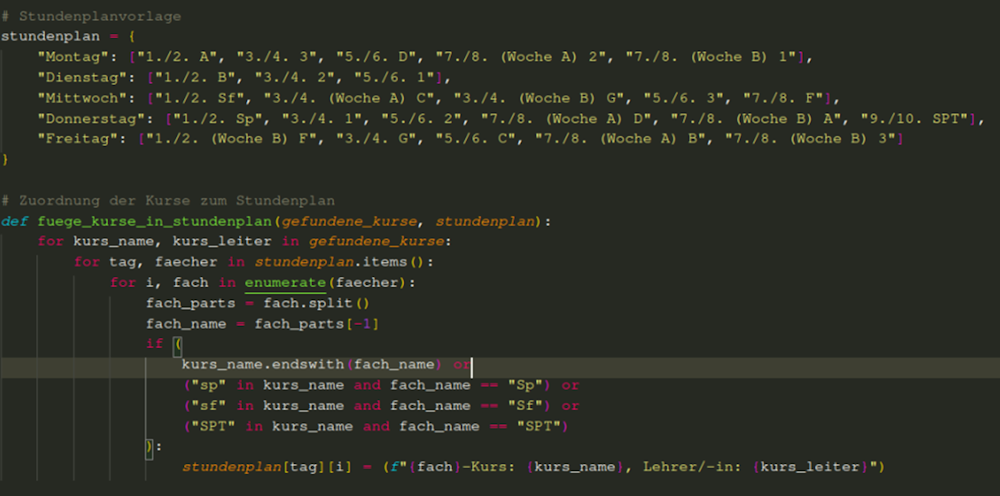Click 'kurs_name.endswith(fach_name)' expression
The width and height of the screenshot is (1000, 496).
tap(312, 365)
